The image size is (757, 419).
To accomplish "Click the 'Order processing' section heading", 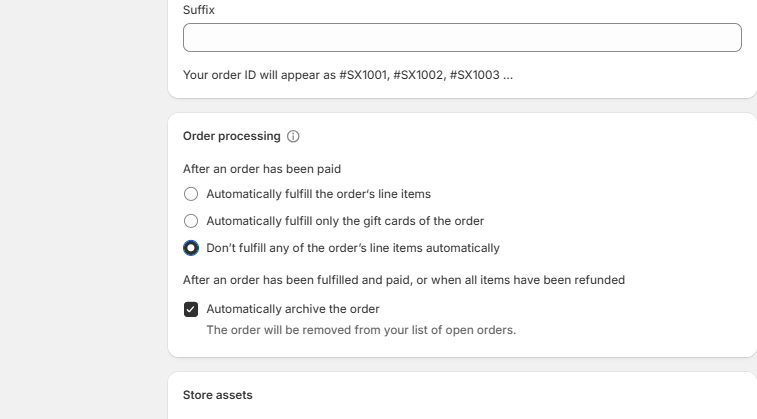I will [231, 136].
